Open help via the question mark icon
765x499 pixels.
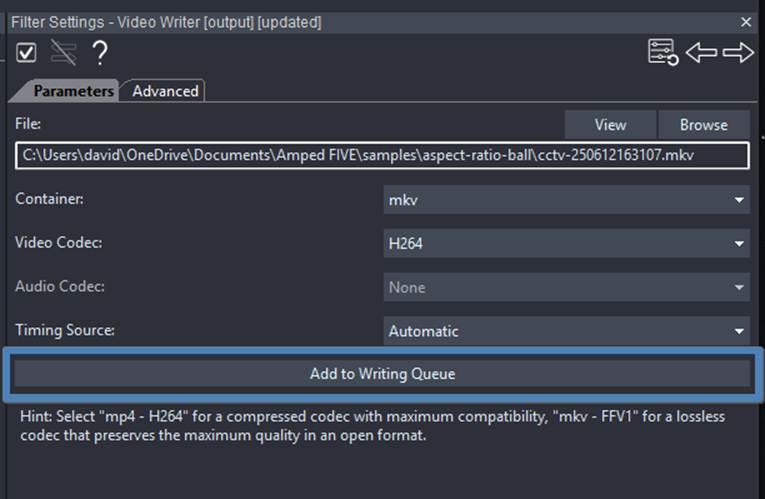coord(100,53)
